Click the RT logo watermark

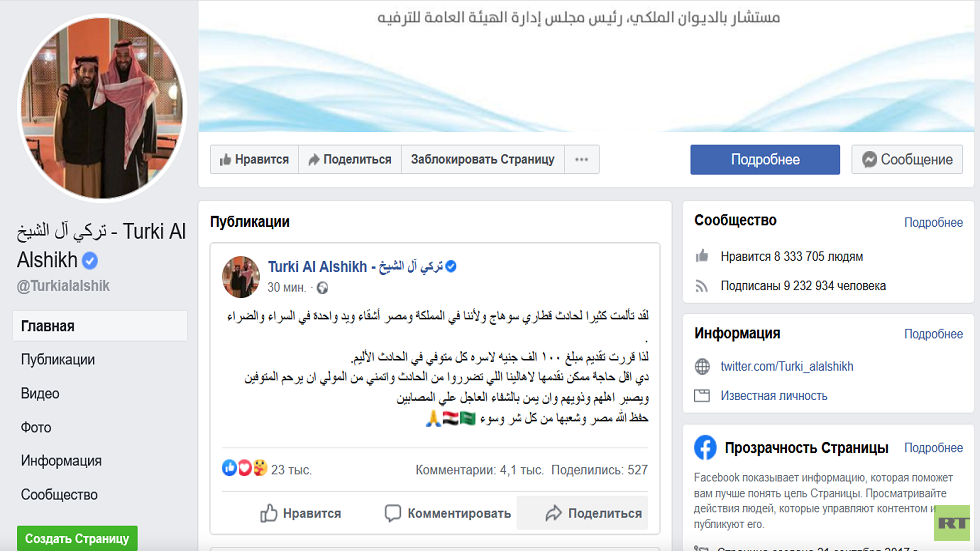[952, 524]
